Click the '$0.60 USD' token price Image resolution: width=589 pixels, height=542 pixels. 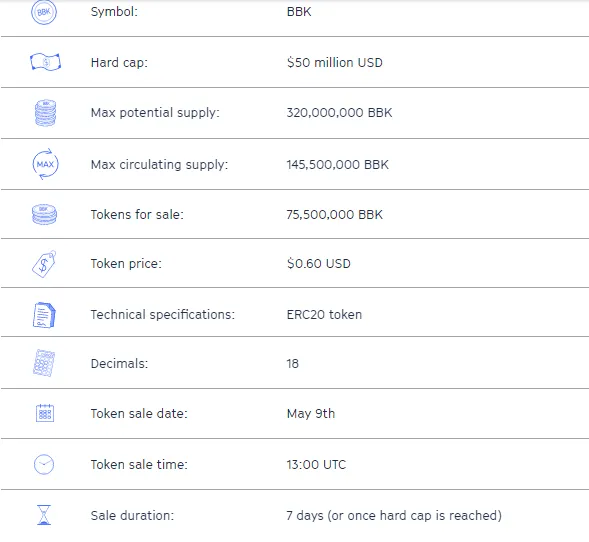(x=319, y=263)
